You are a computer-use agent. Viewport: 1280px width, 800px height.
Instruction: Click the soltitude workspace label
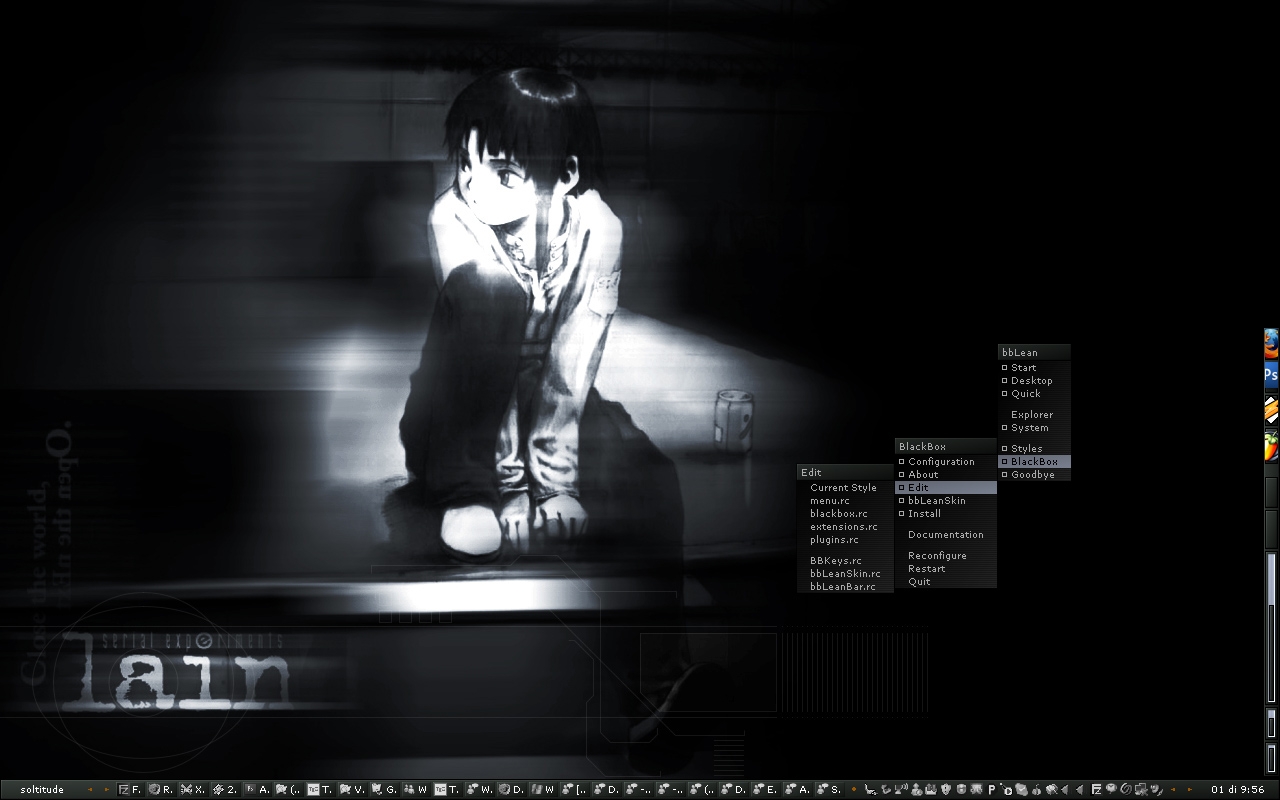coord(42,789)
